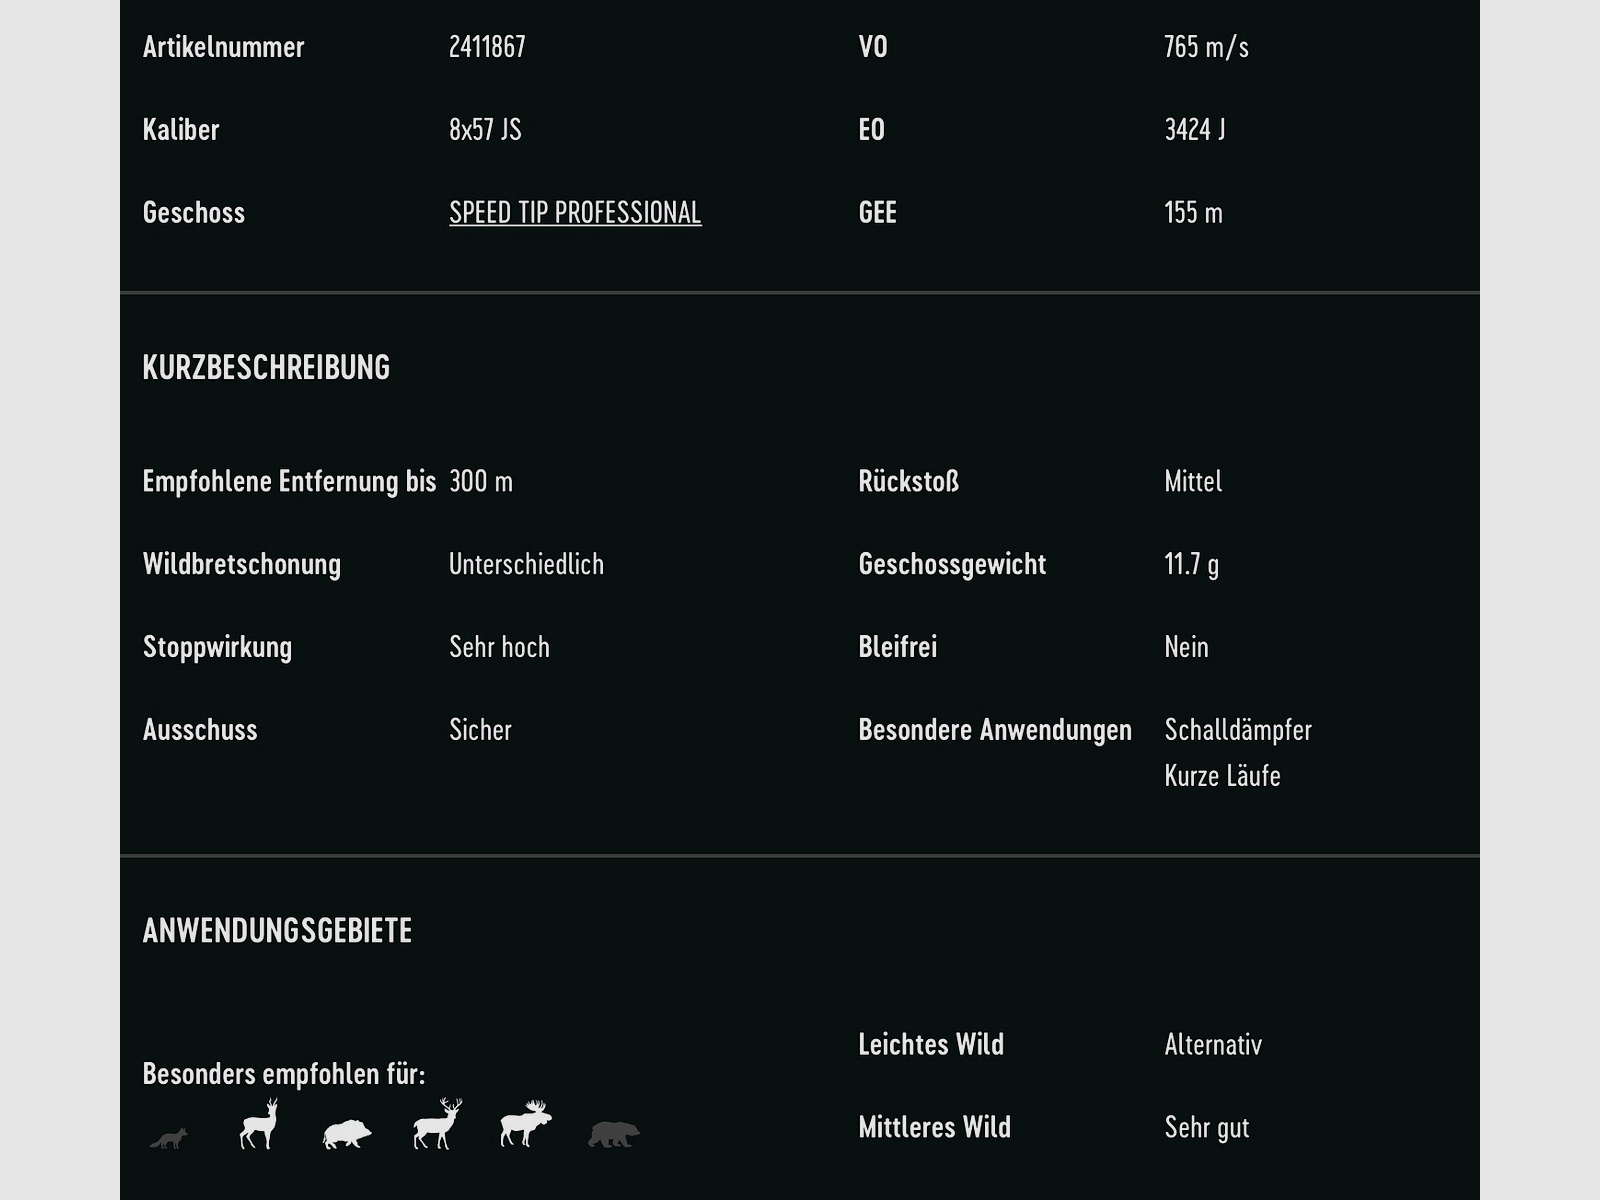Viewport: 1600px width, 1200px height.
Task: Click the V0 value 765 m/s
Action: 1206,47
